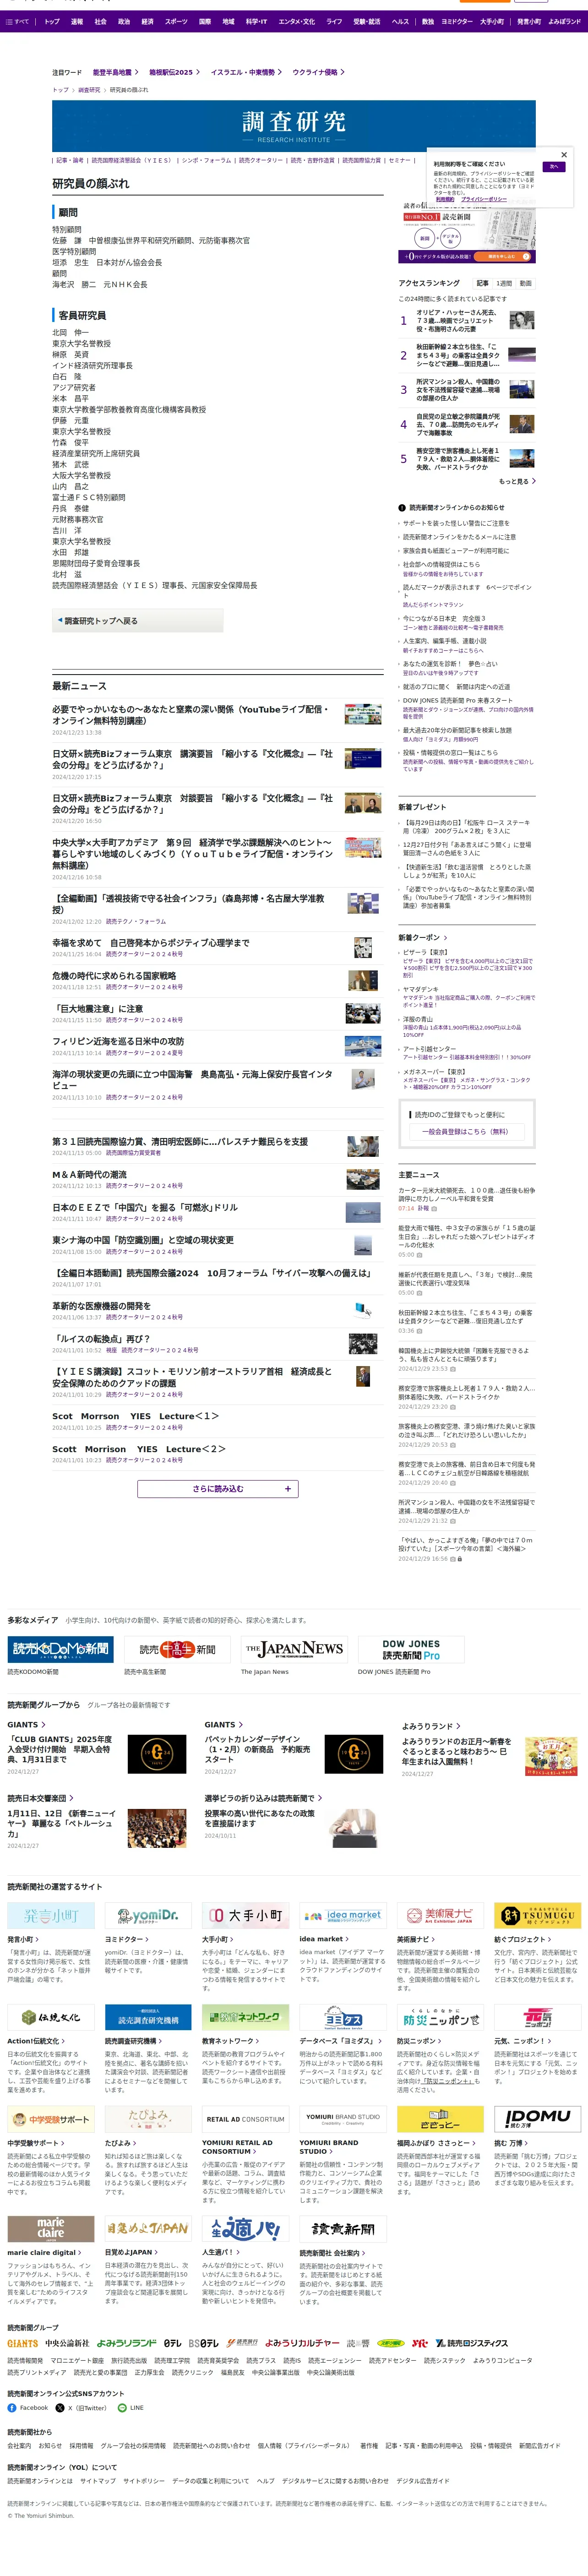Switch ranking to the 記事 tab

(x=482, y=283)
